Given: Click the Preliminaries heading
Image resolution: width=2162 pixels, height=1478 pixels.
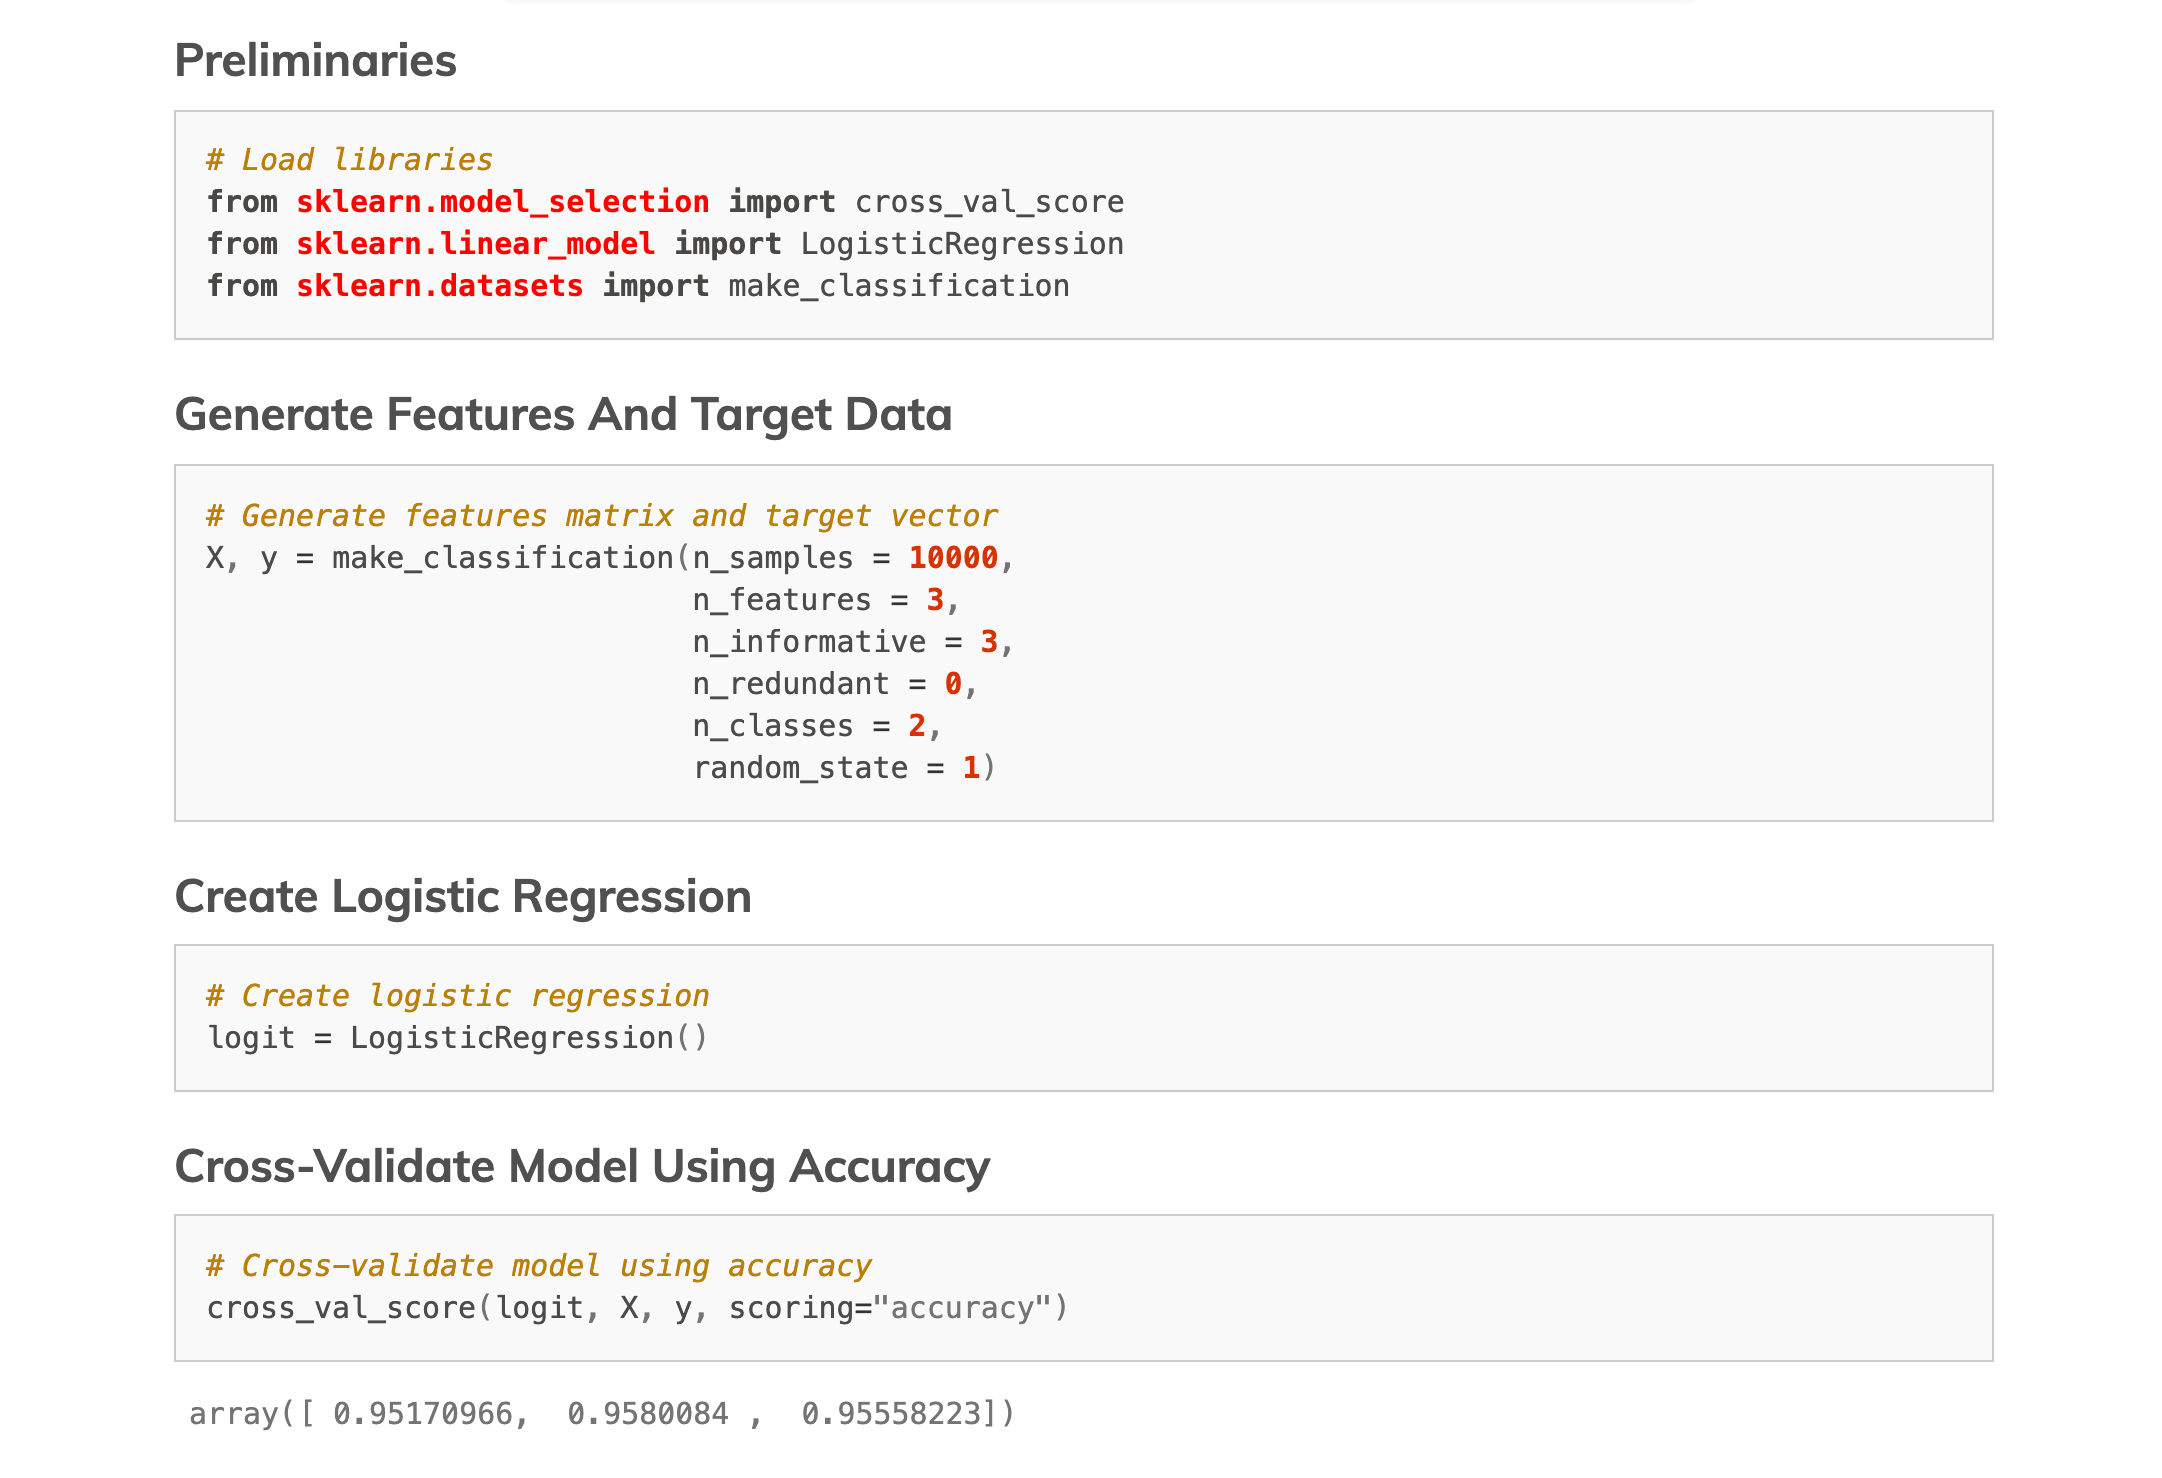Looking at the screenshot, I should click(315, 60).
